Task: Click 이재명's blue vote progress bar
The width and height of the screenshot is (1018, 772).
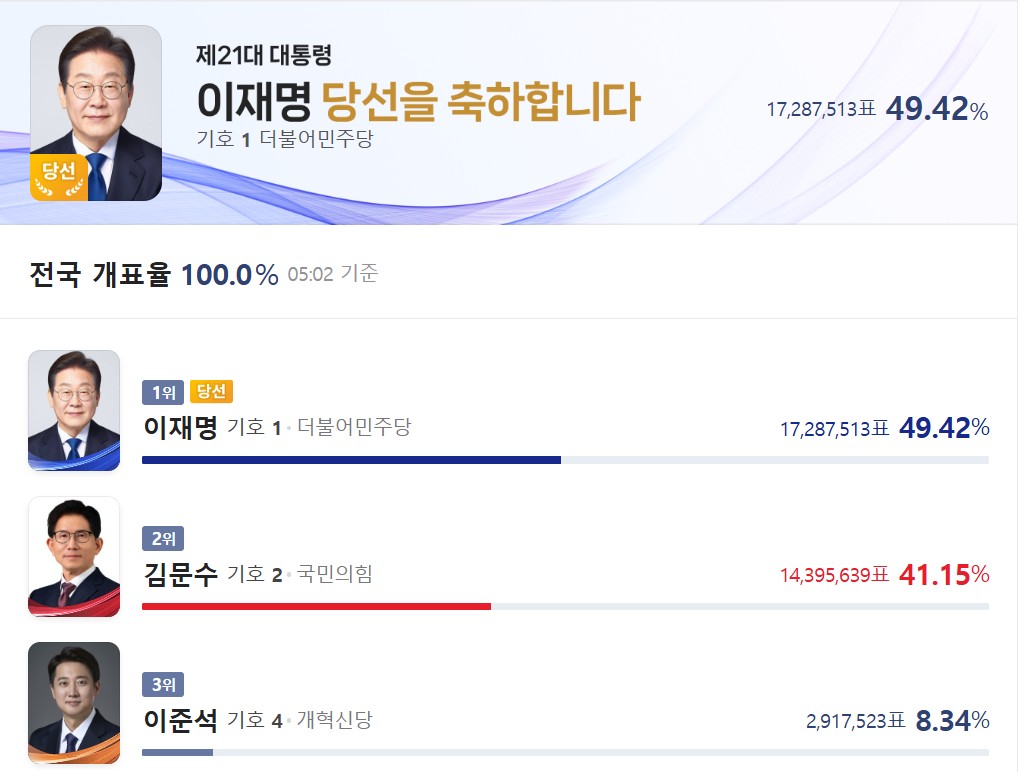Action: point(350,461)
